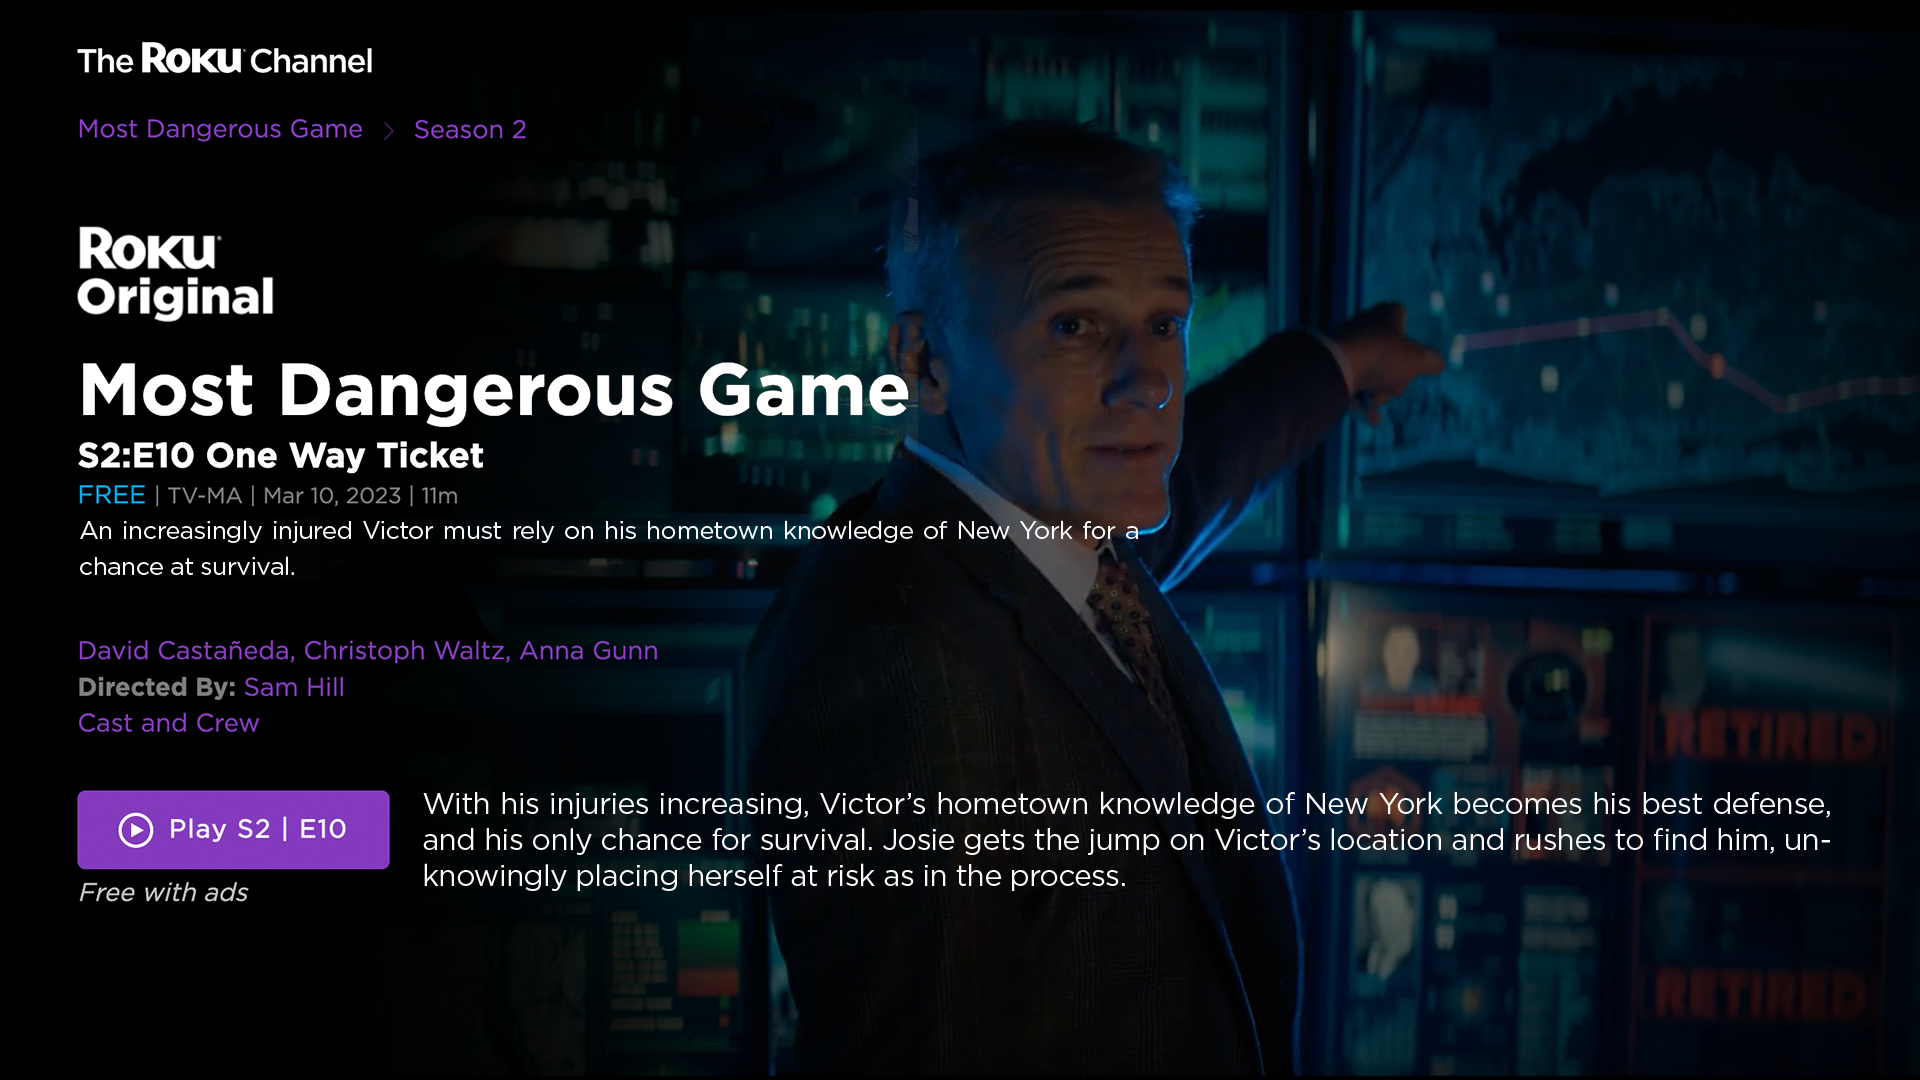The width and height of the screenshot is (1920, 1080).
Task: Play S2 | E10 episode
Action: (233, 830)
